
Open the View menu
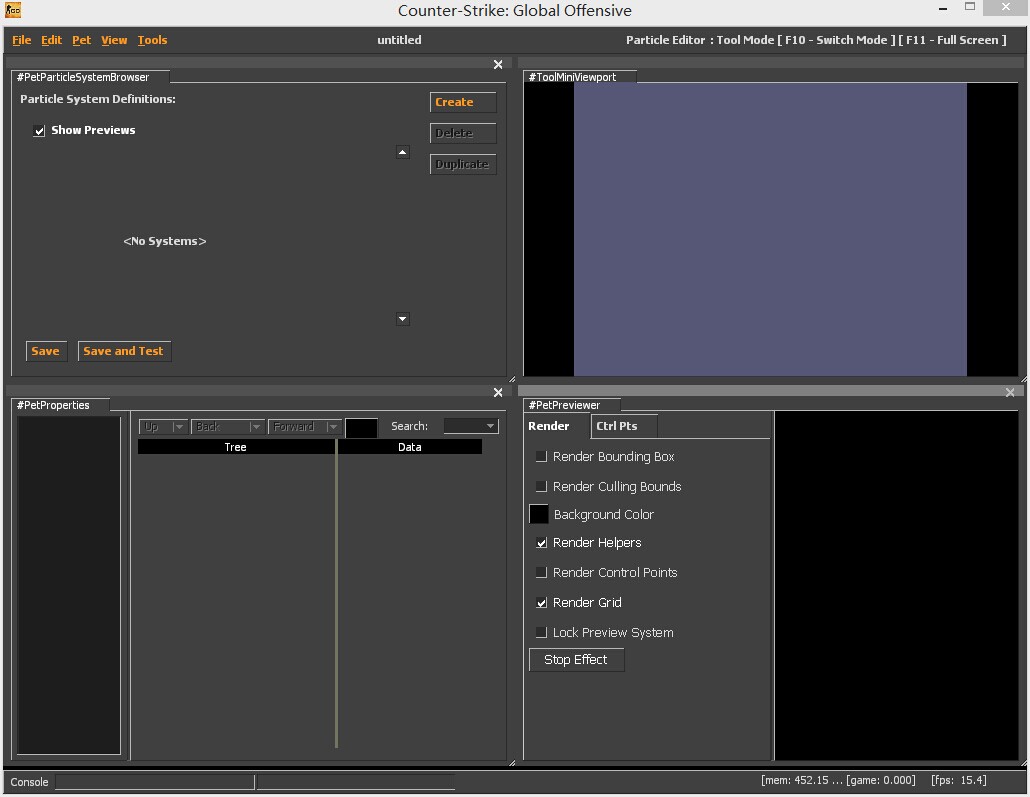[x=114, y=40]
